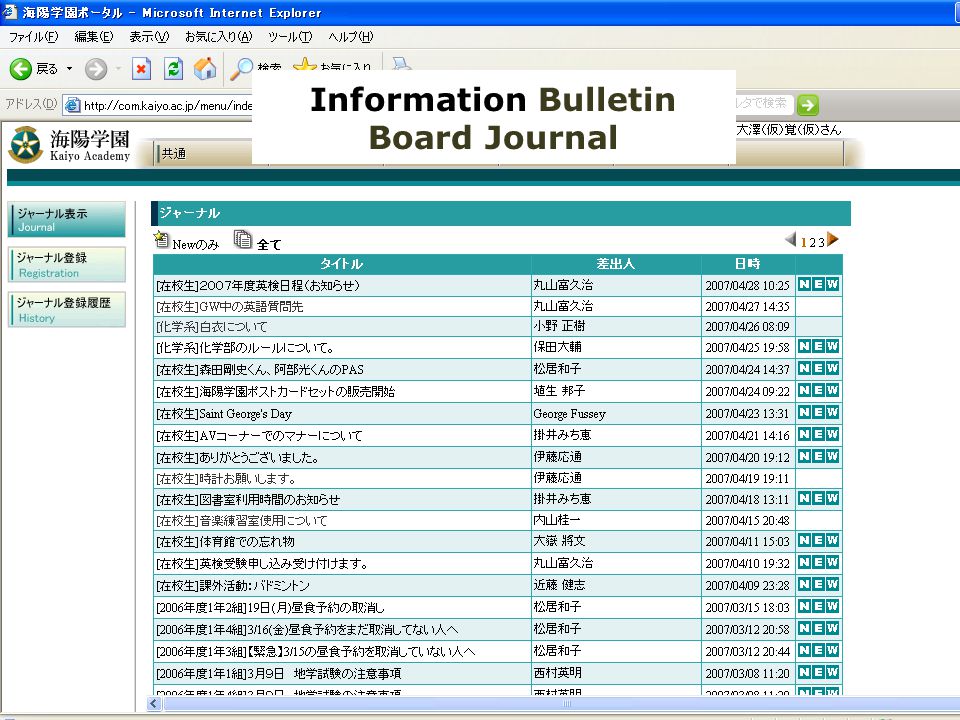This screenshot has height=720, width=960.
Task: Go to page 3 of journal list
Action: click(x=821, y=242)
